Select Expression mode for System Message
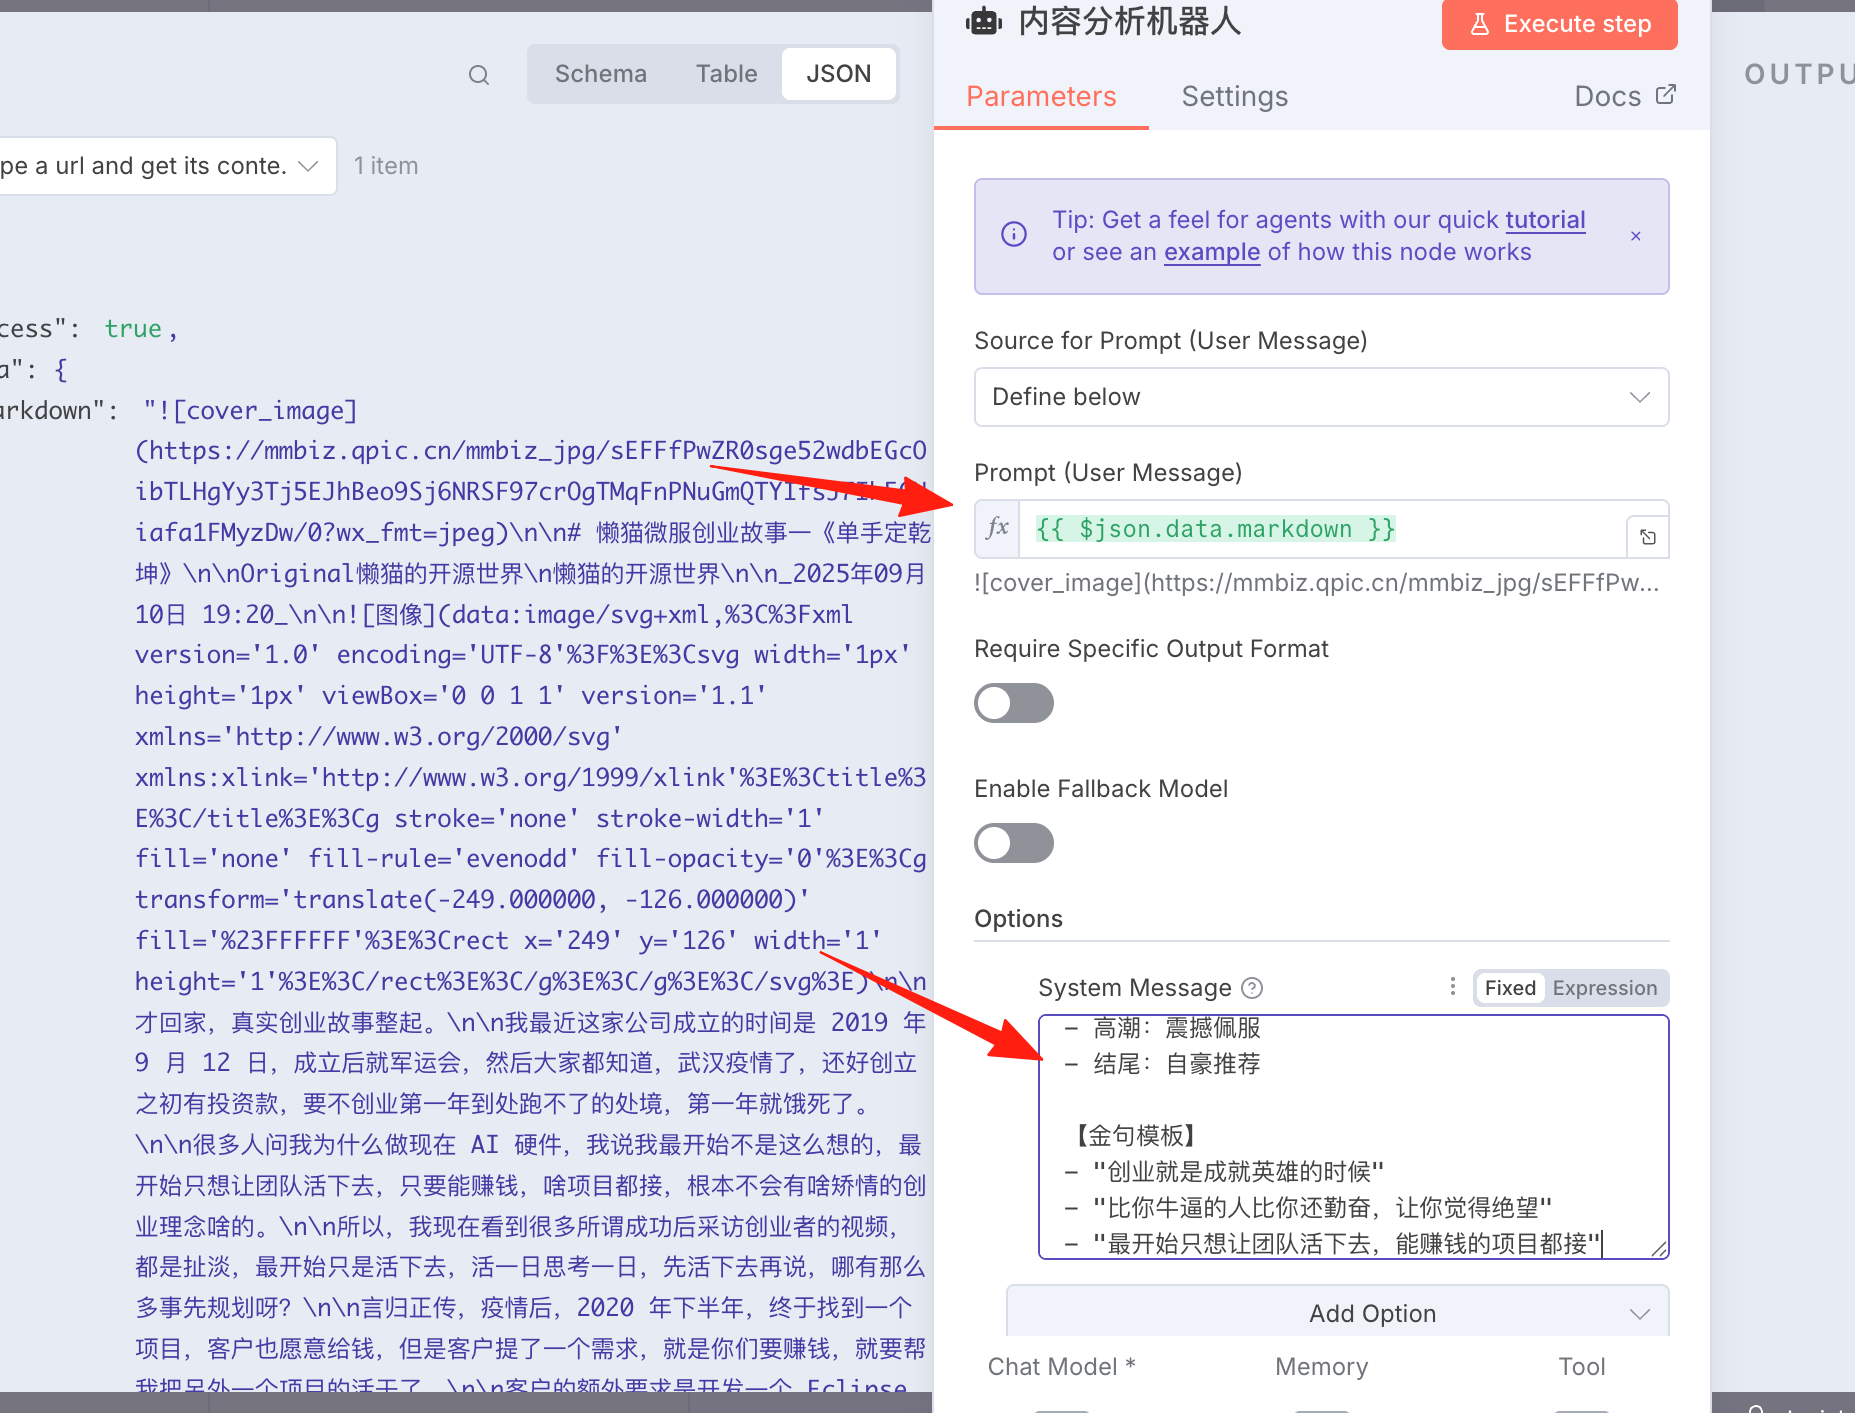The width and height of the screenshot is (1856, 1414). click(1605, 988)
